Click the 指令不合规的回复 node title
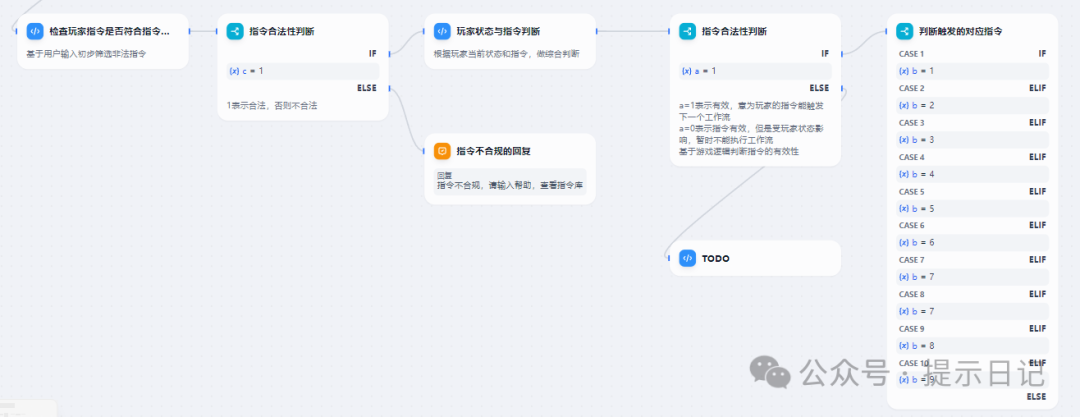This screenshot has height=417, width=1080. click(493, 151)
